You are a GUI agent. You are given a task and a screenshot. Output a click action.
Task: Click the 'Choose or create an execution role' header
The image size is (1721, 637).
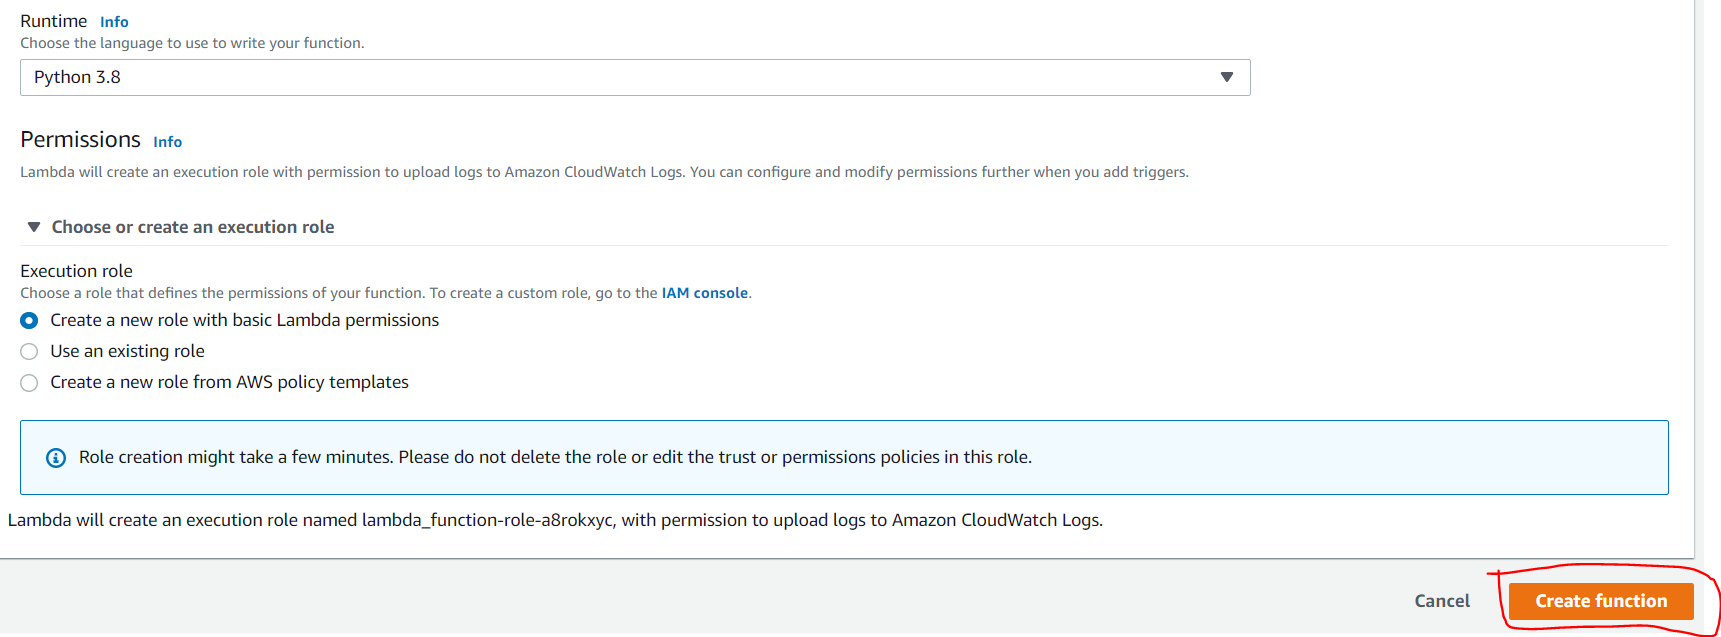click(x=193, y=227)
